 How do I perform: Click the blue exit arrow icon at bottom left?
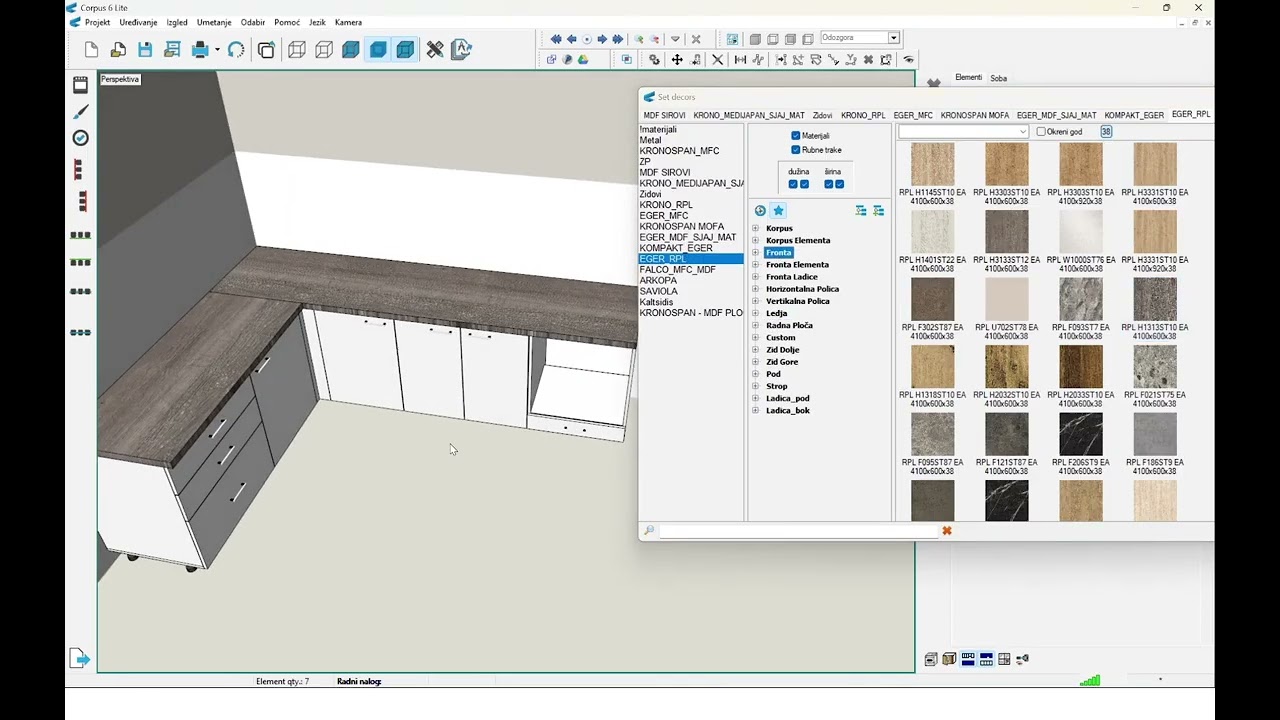[80, 658]
